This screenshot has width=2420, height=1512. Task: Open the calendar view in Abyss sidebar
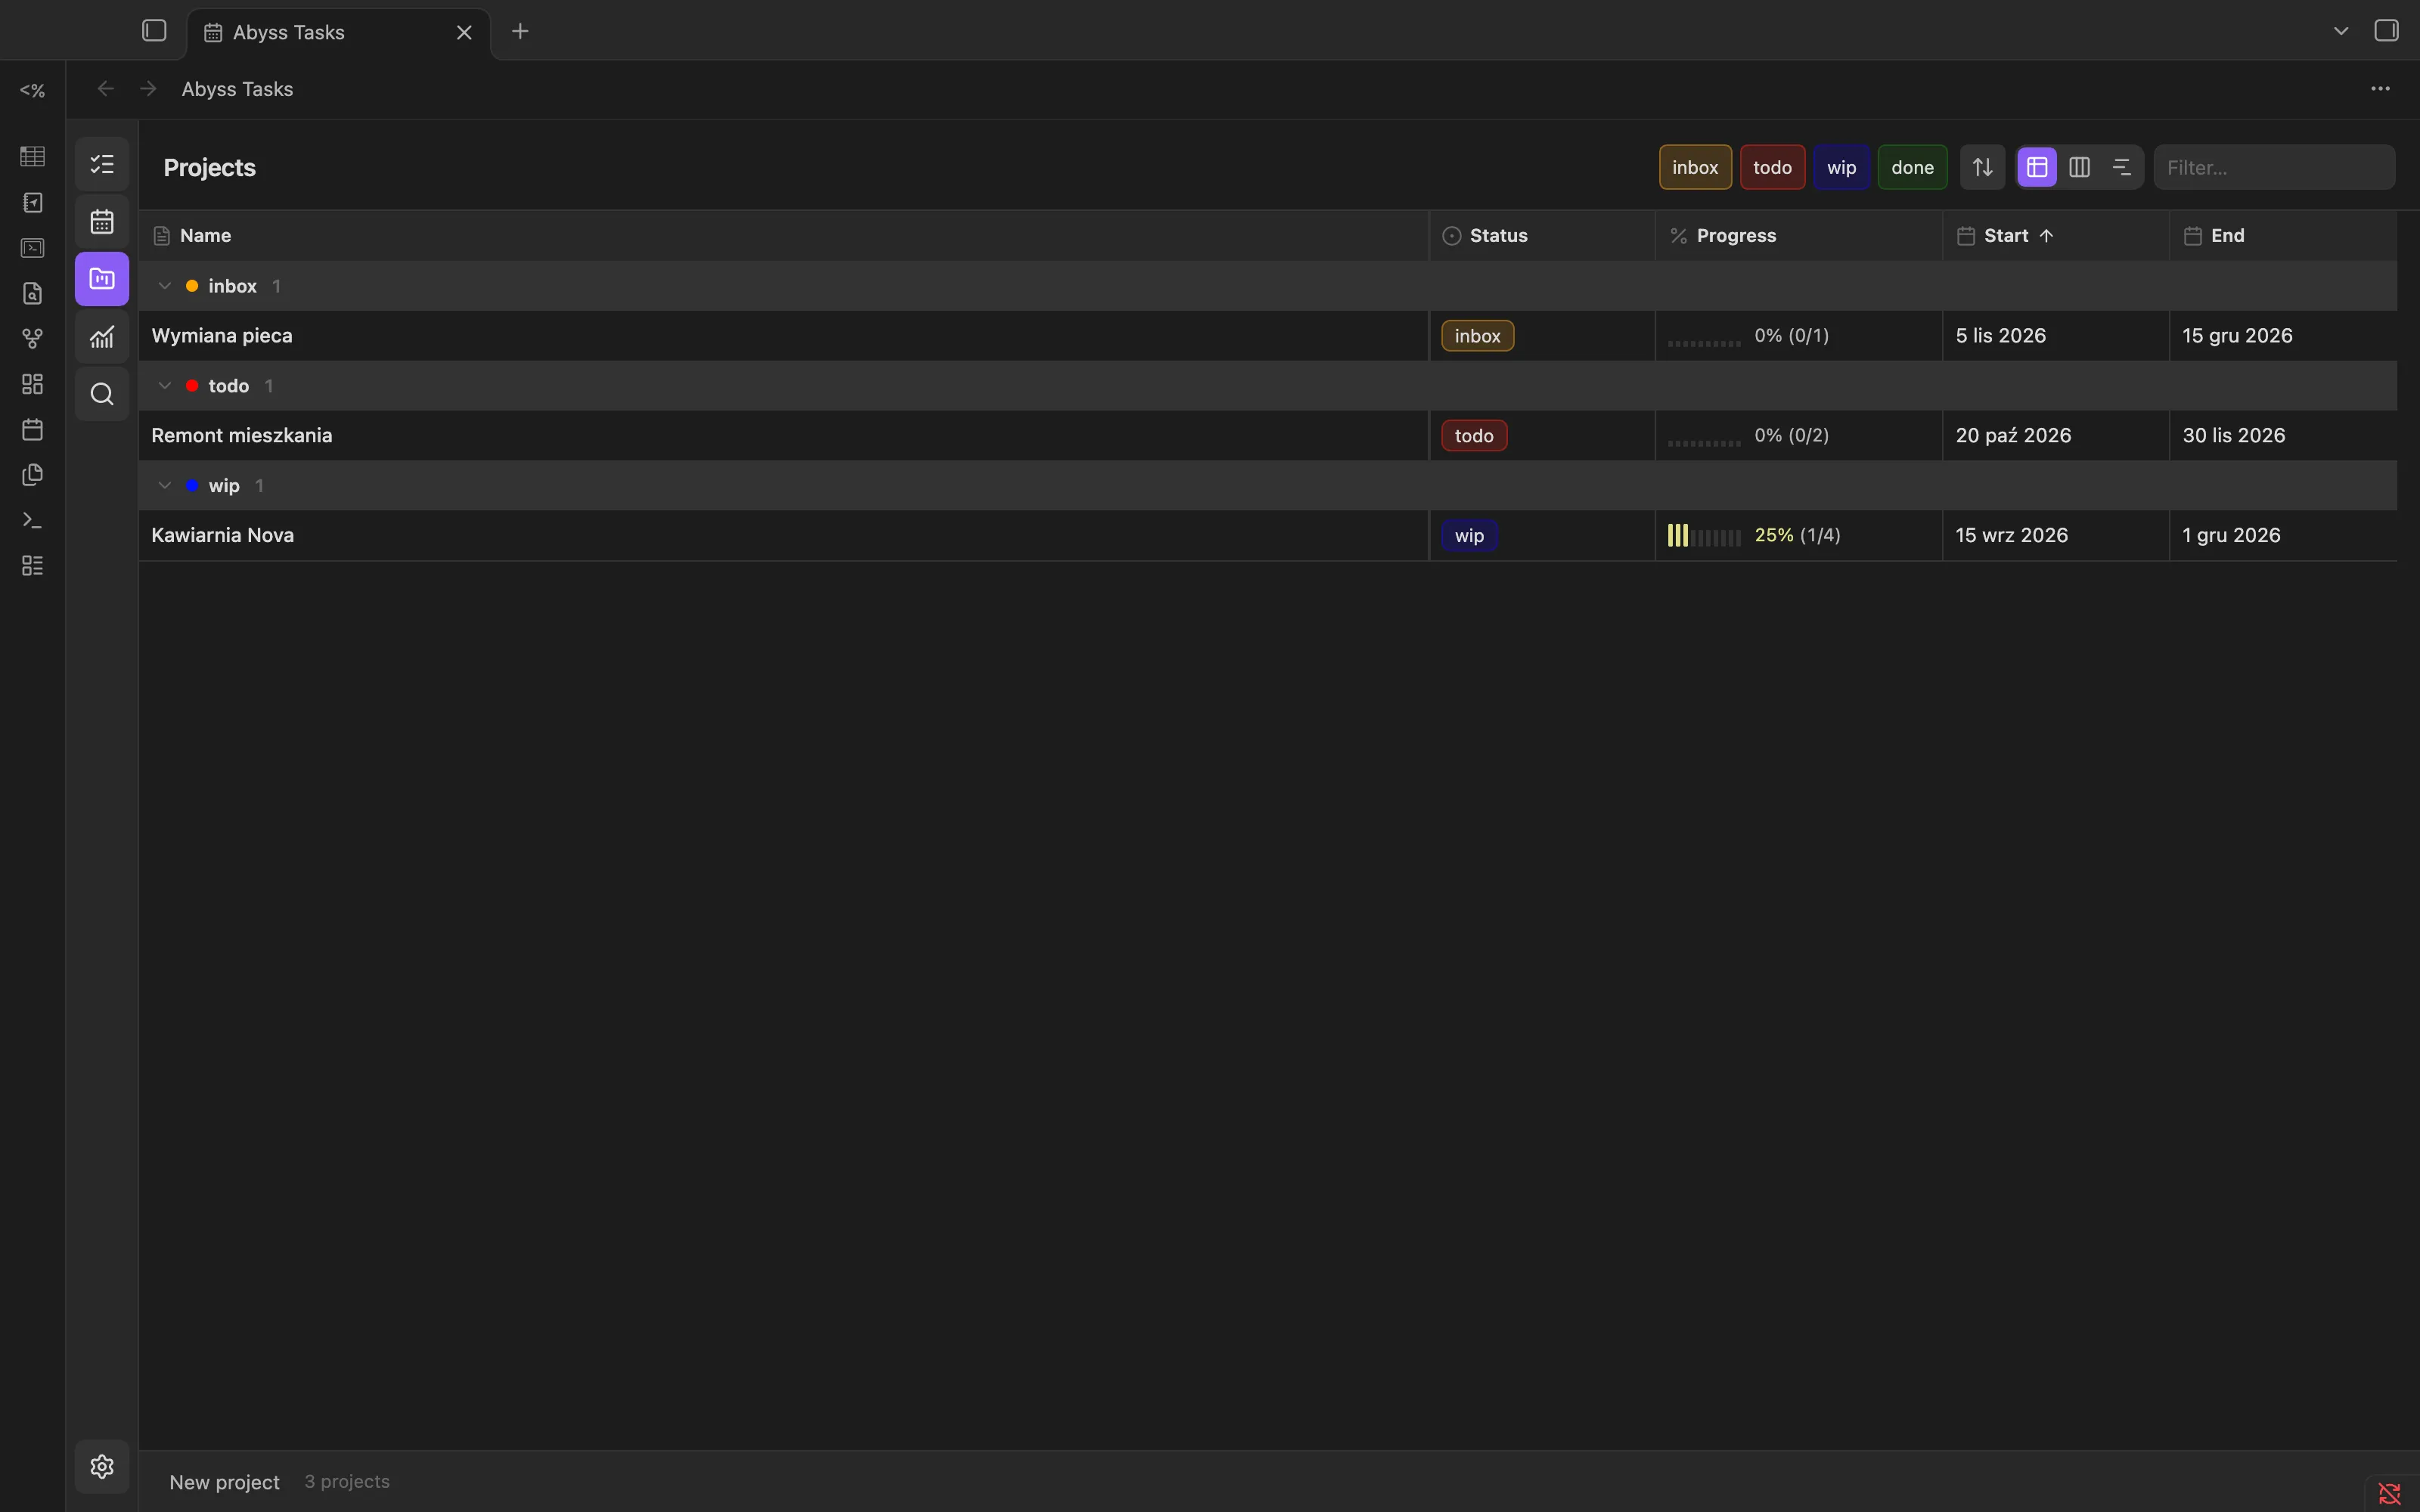coord(102,221)
